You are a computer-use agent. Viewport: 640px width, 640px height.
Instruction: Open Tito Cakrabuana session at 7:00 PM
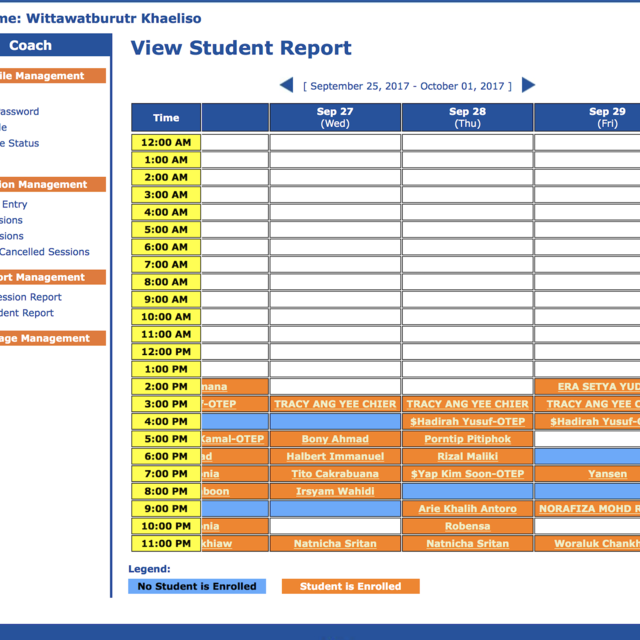335,474
